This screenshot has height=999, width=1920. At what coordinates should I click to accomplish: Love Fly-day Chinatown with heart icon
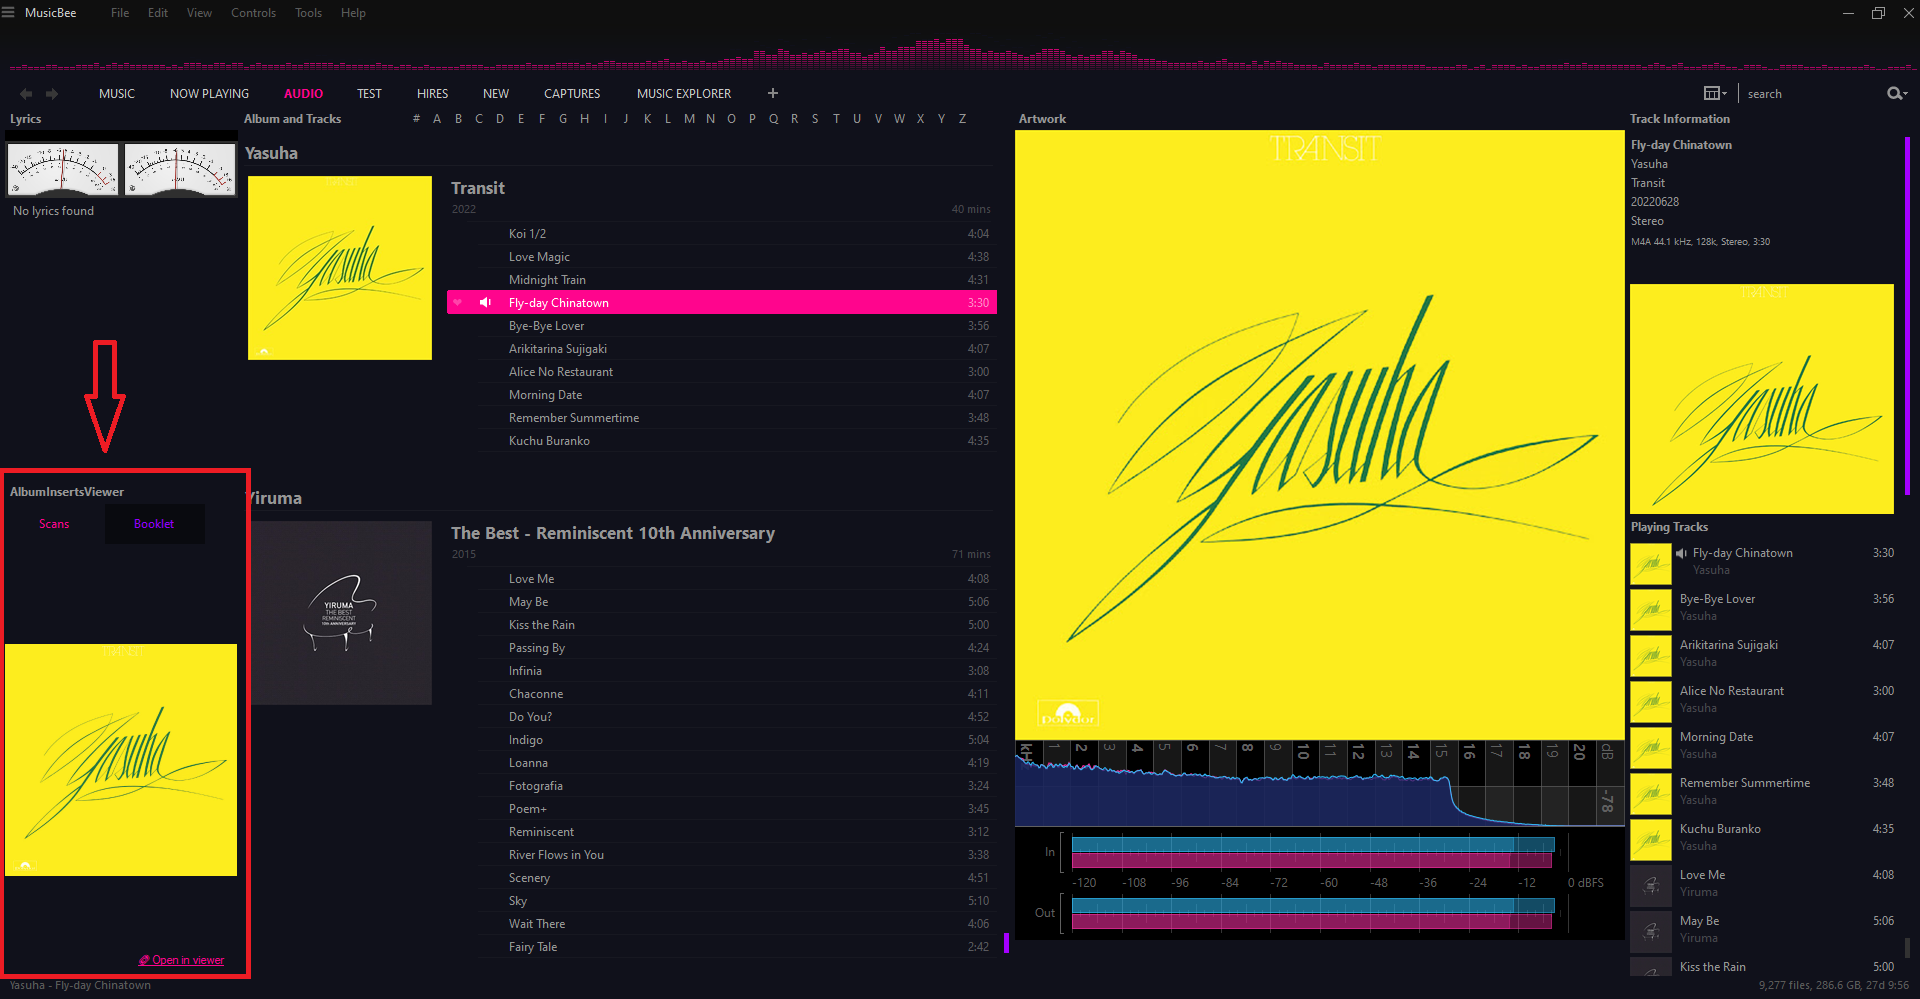click(x=458, y=302)
